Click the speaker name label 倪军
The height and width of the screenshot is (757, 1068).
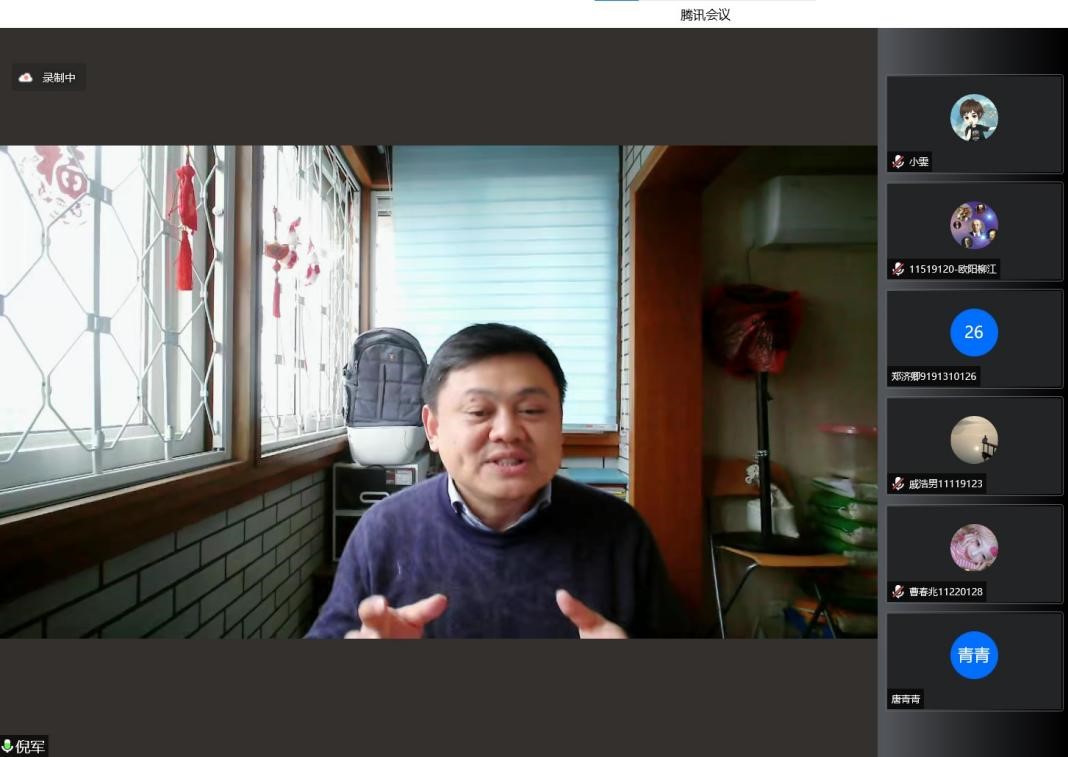[30, 747]
